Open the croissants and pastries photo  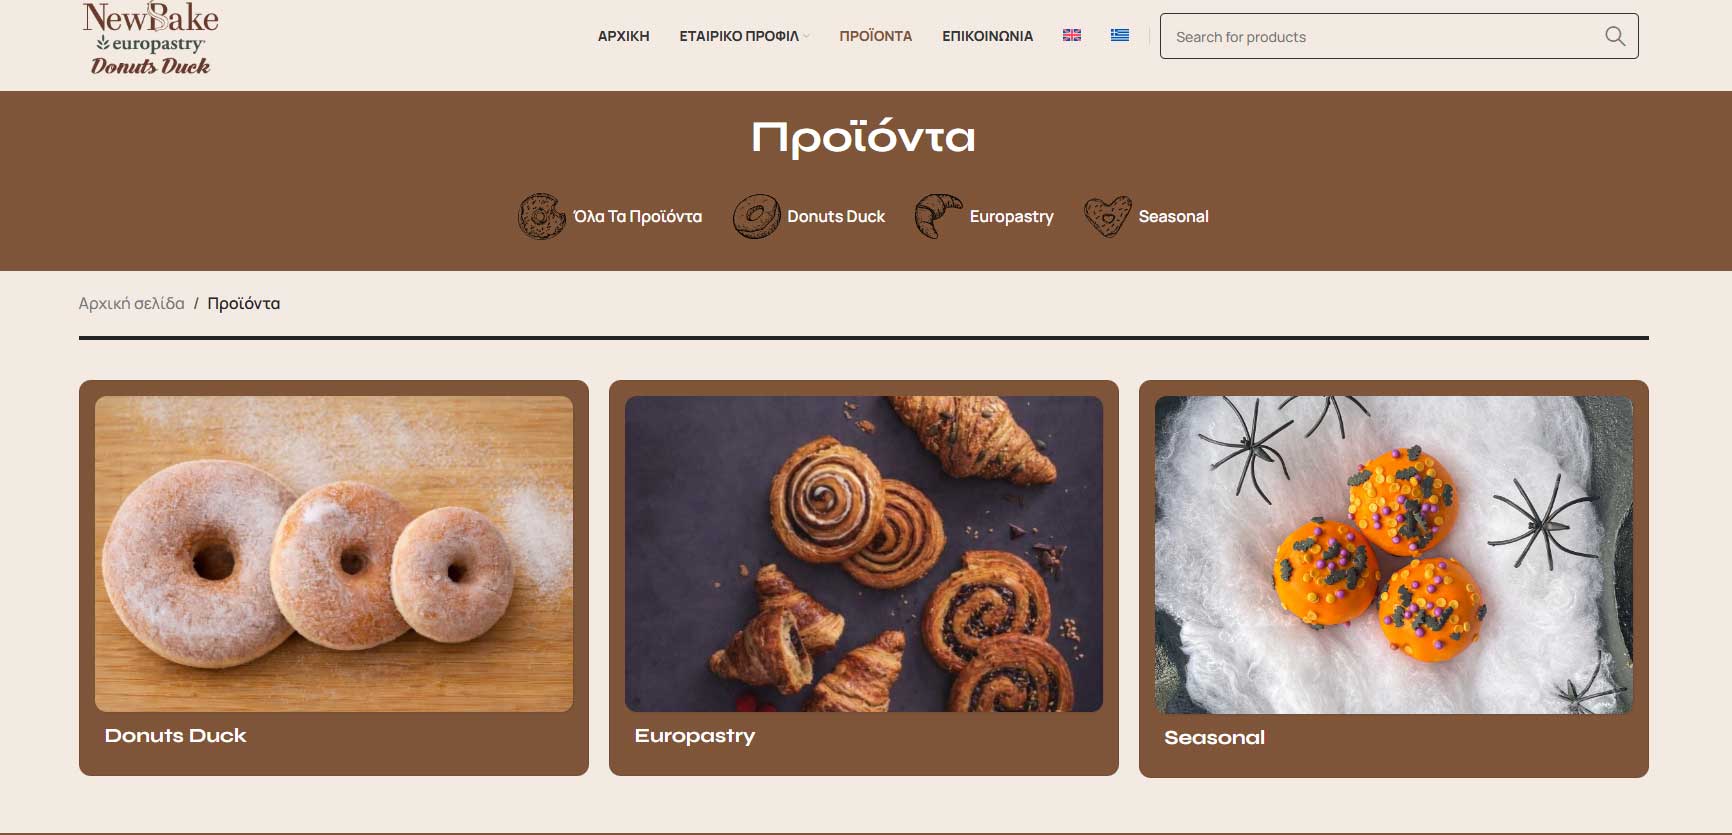tap(864, 554)
